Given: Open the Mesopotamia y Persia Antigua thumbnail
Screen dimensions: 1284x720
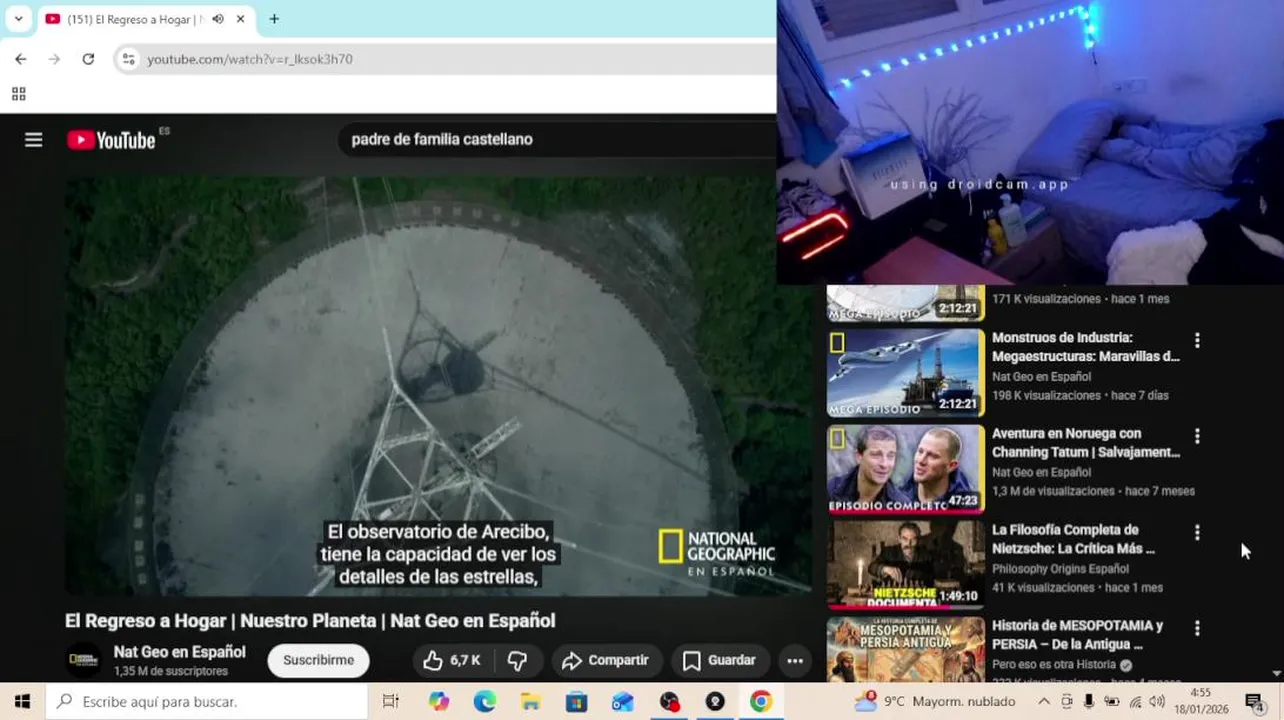Looking at the screenshot, I should [905, 649].
